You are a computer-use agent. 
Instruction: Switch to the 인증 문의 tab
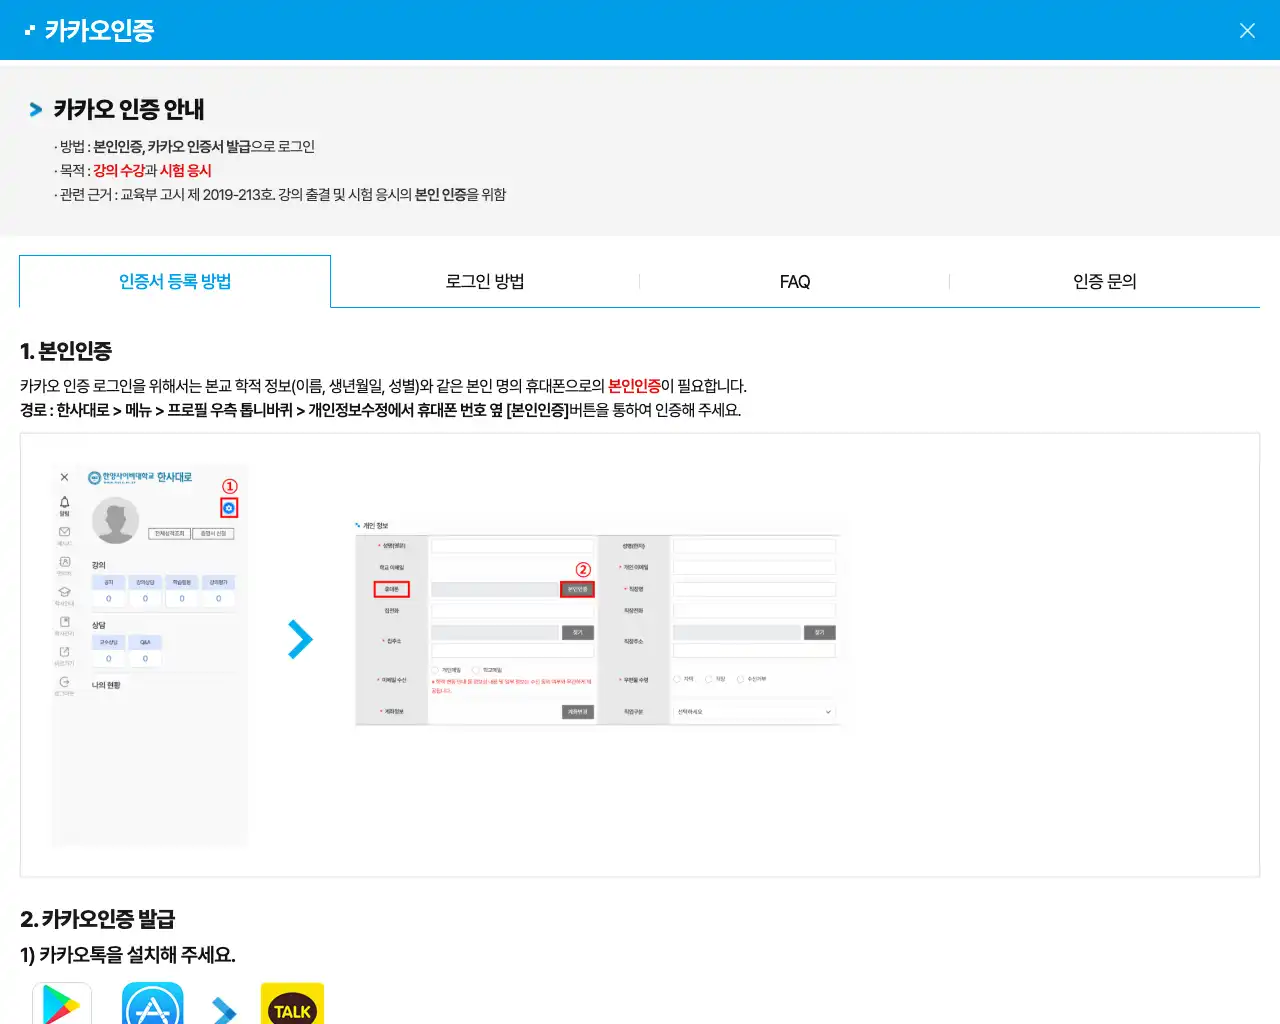(1104, 281)
